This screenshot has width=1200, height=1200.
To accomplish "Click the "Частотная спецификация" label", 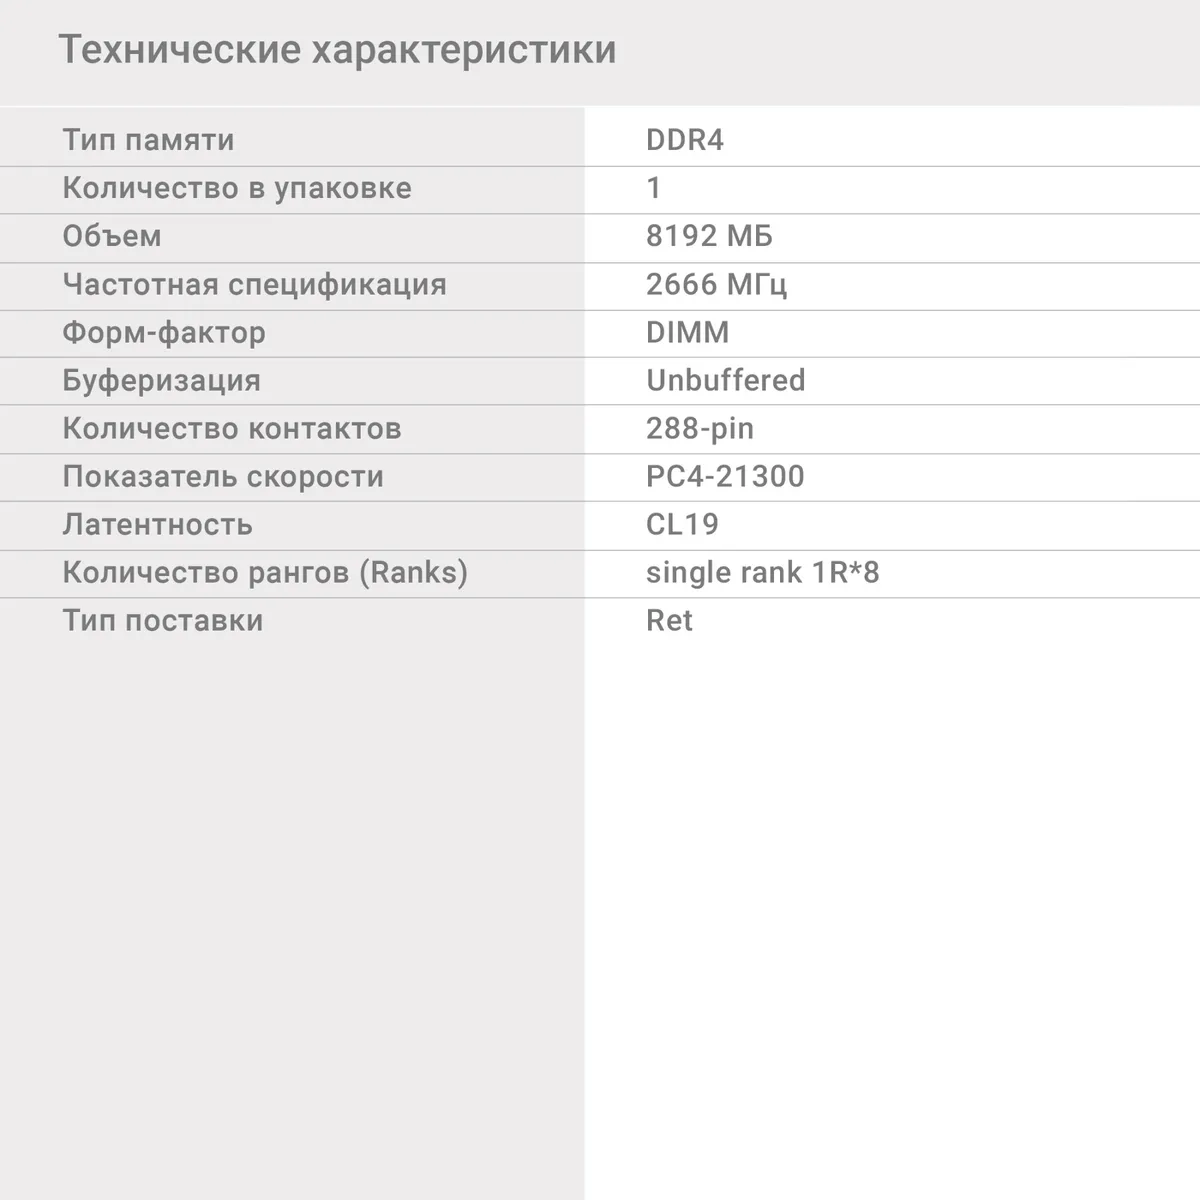I will tap(254, 284).
